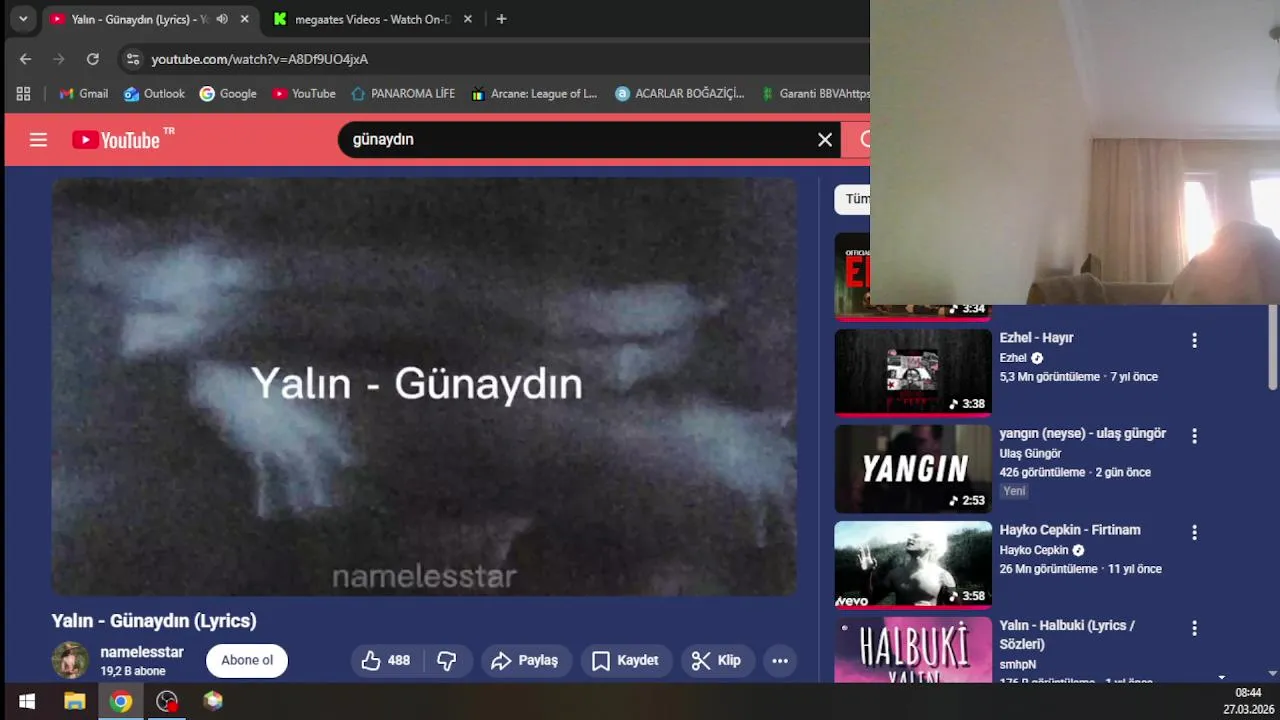This screenshot has width=1280, height=720.
Task: Dislike the video with thumbs-down
Action: pos(447,660)
